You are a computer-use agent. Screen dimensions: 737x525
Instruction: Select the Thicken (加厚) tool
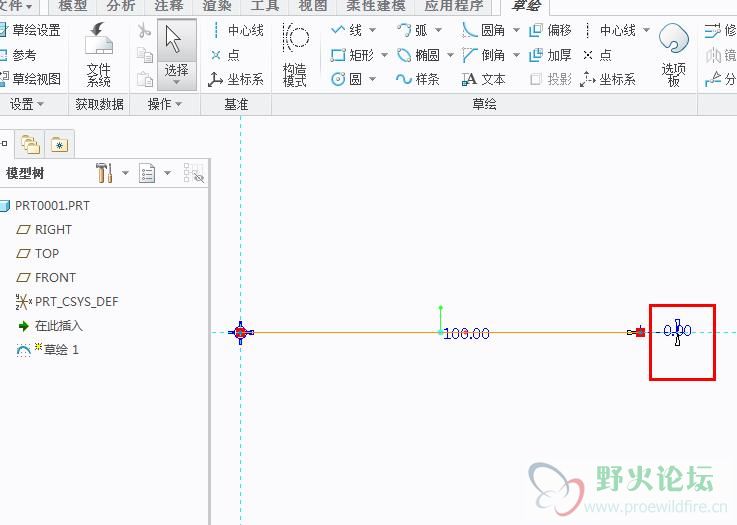(x=550, y=55)
